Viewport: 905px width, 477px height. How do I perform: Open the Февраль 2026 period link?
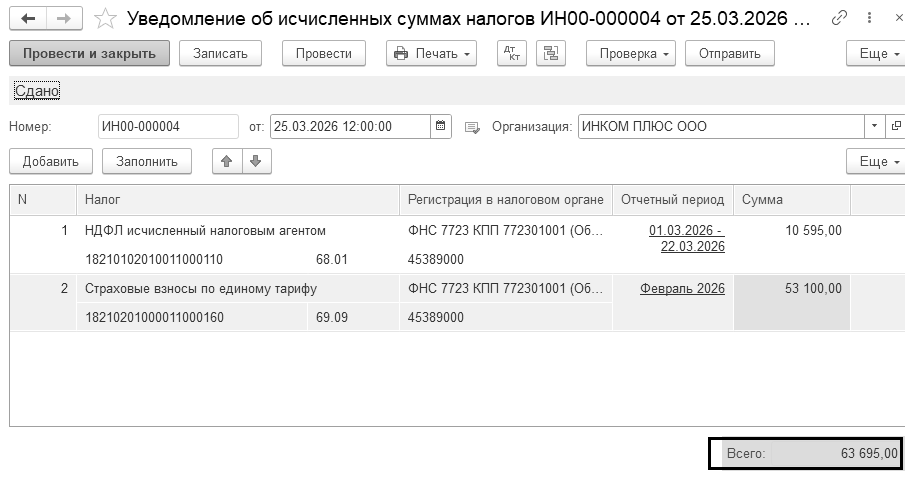point(682,289)
